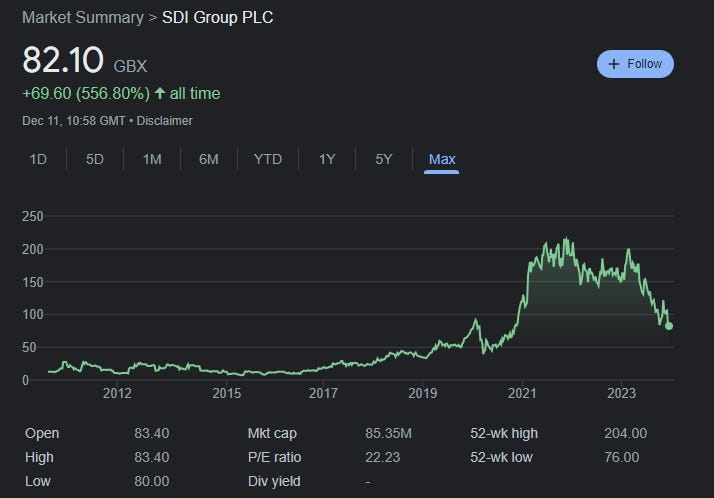The image size is (714, 498).
Task: Click the 250 y-axis label
Action: click(x=33, y=216)
